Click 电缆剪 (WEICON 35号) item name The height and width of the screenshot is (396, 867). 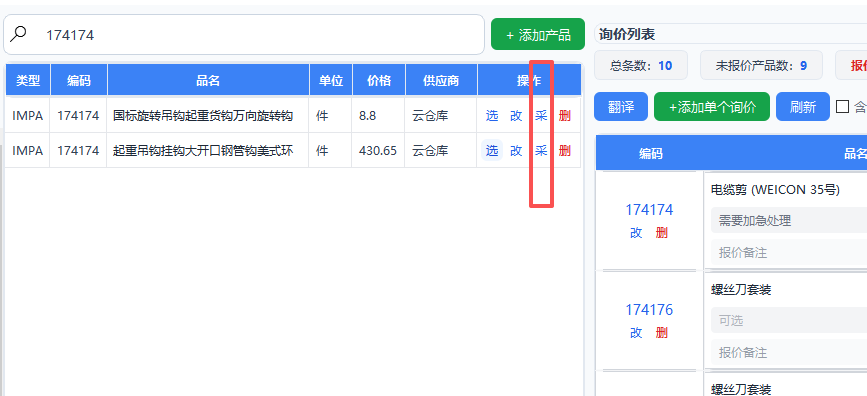(x=775, y=190)
